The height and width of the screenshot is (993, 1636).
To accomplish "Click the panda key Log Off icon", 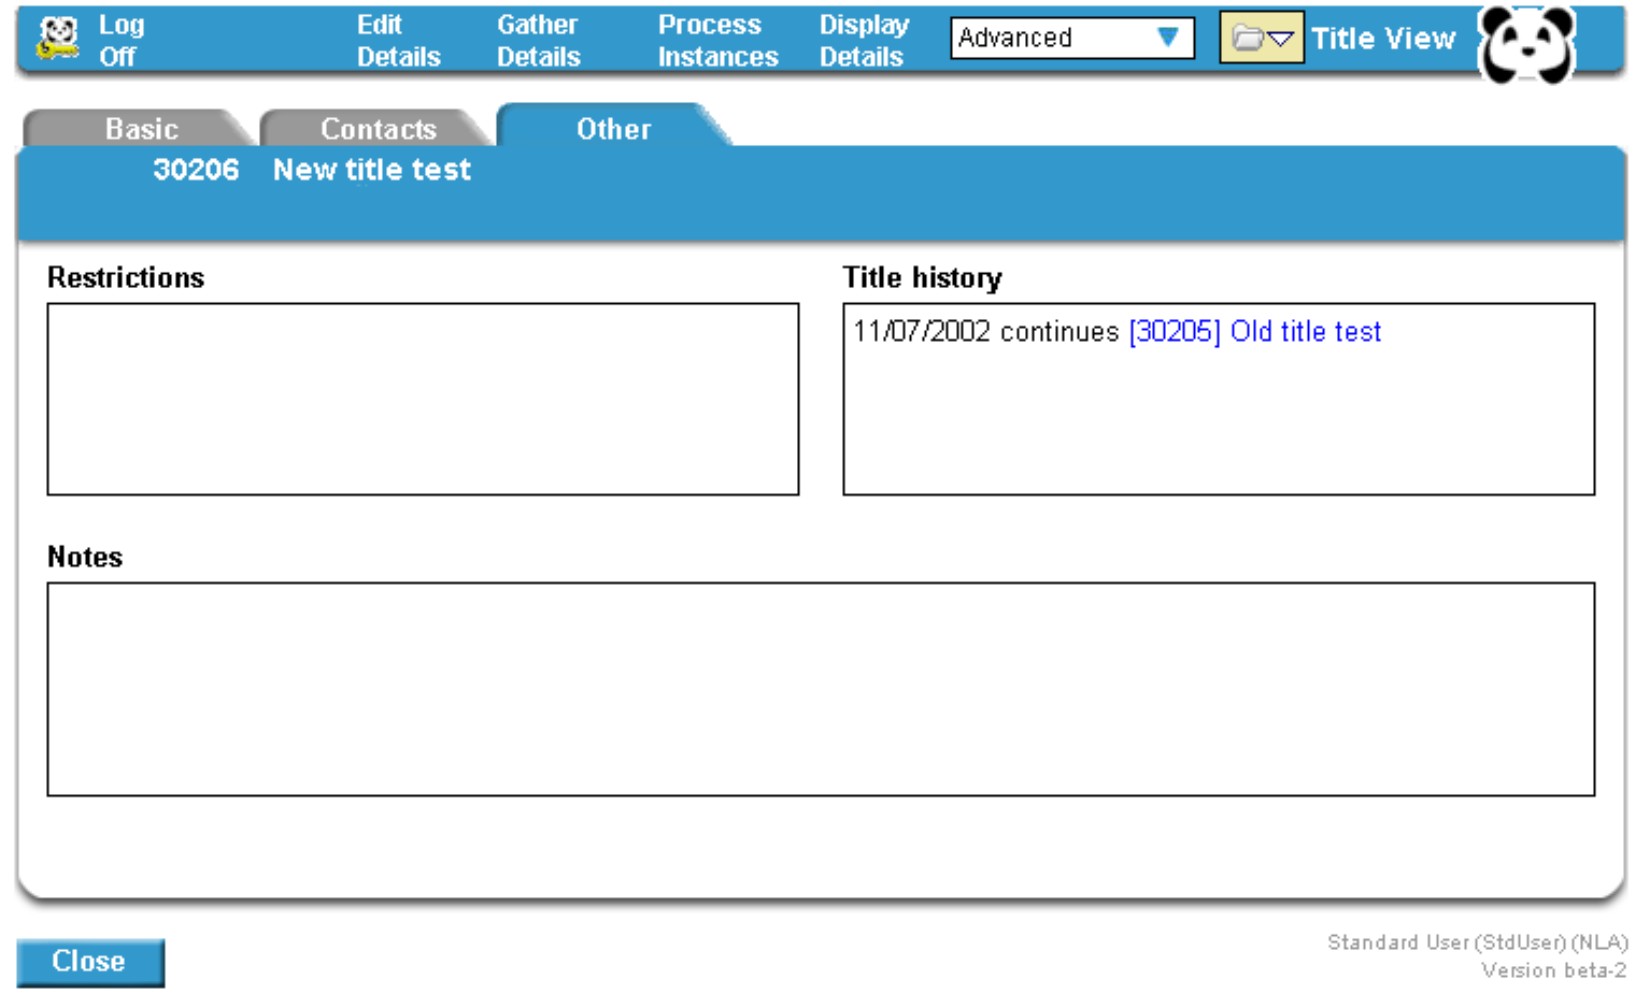I will click(57, 38).
